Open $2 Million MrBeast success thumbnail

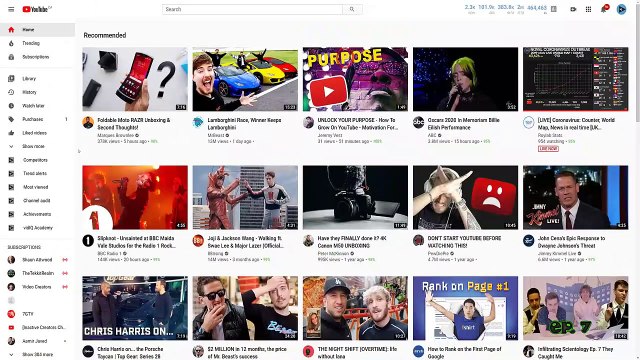click(245, 308)
